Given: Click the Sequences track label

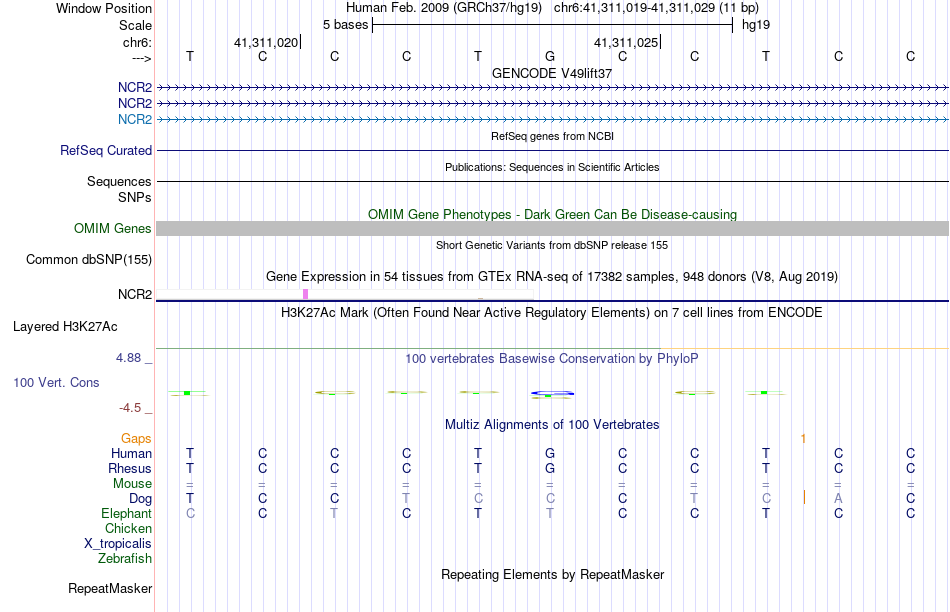Looking at the screenshot, I should coord(119,181).
